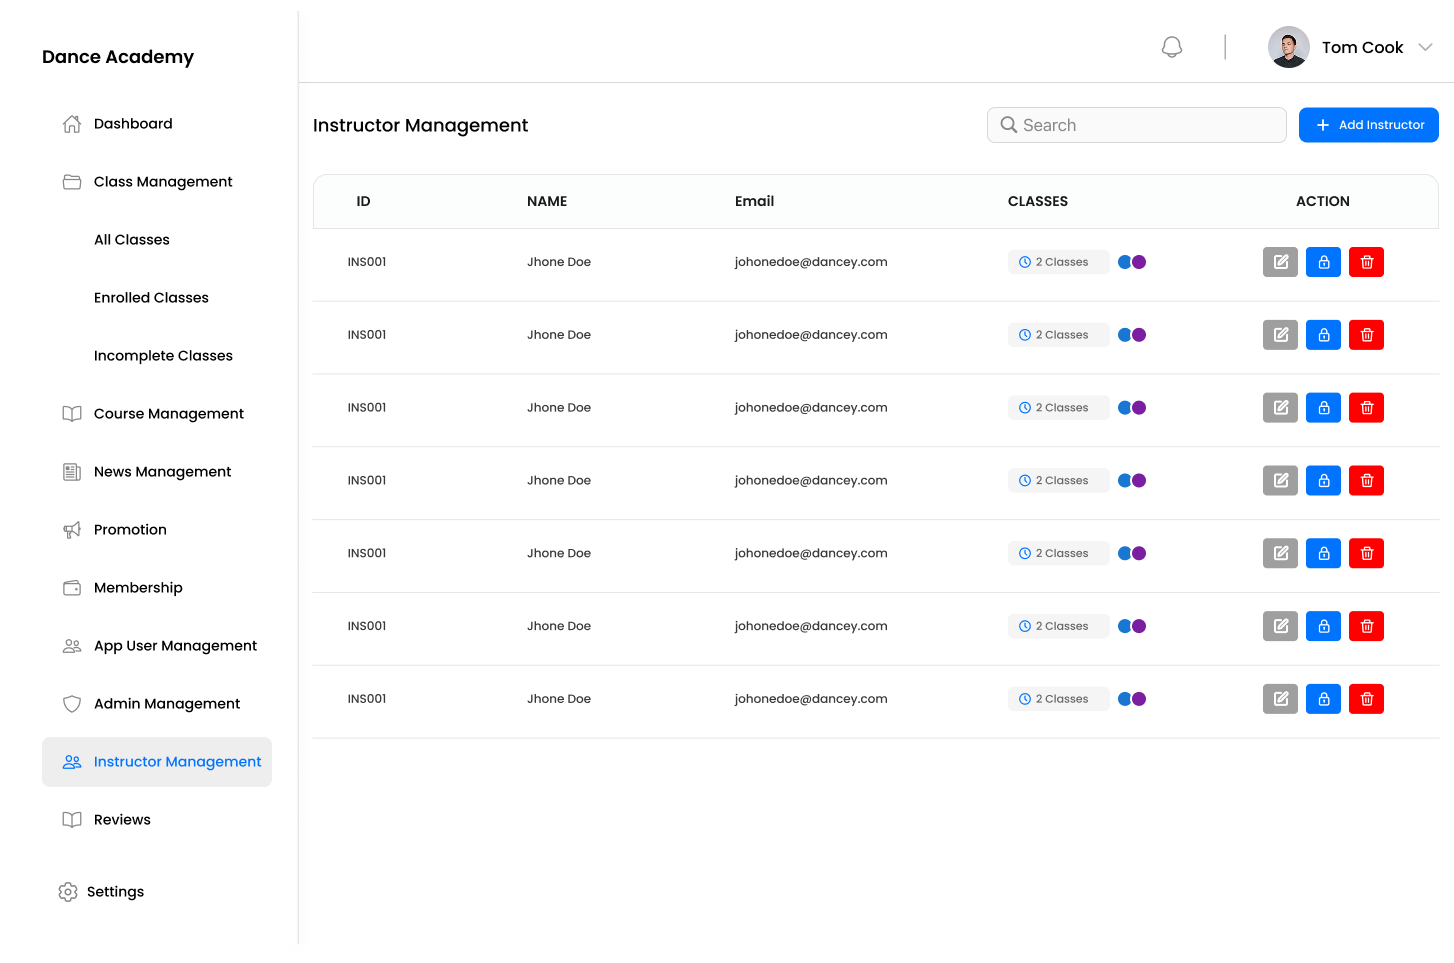Click the Settings gear icon
Image resolution: width=1454 pixels, height=963 pixels.
tap(68, 891)
